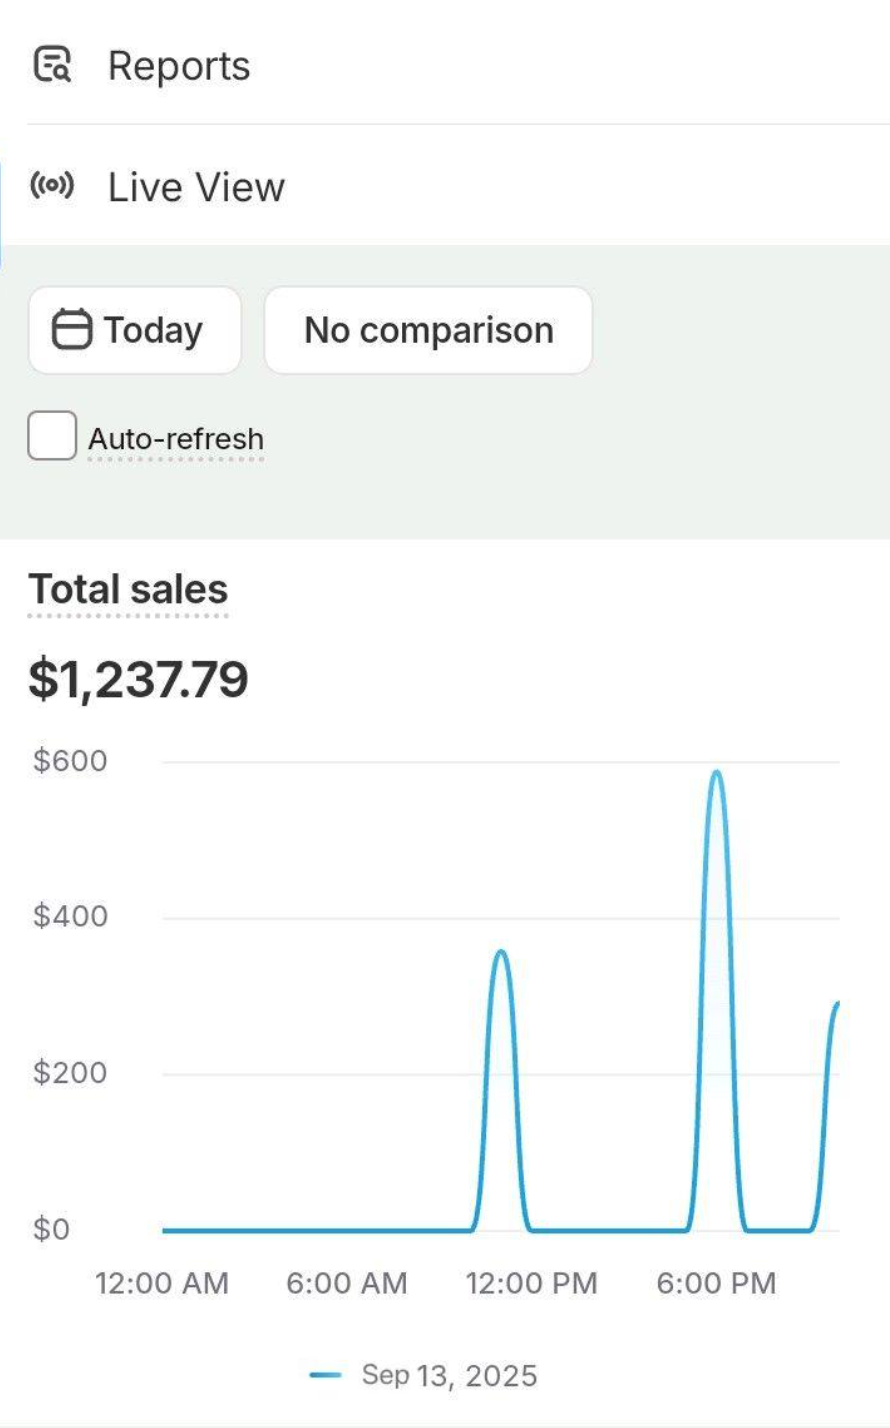Click the calendar icon beside Today
This screenshot has height=1428, width=890.
coord(72,330)
